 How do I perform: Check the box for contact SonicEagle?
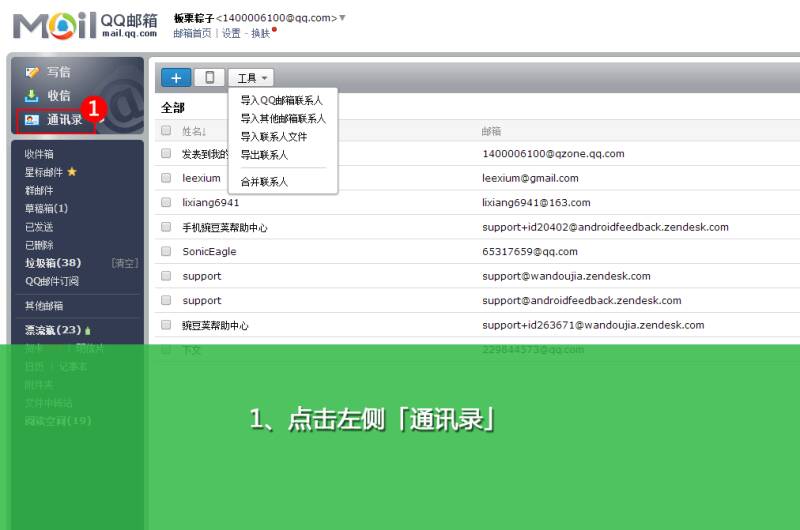pos(166,251)
